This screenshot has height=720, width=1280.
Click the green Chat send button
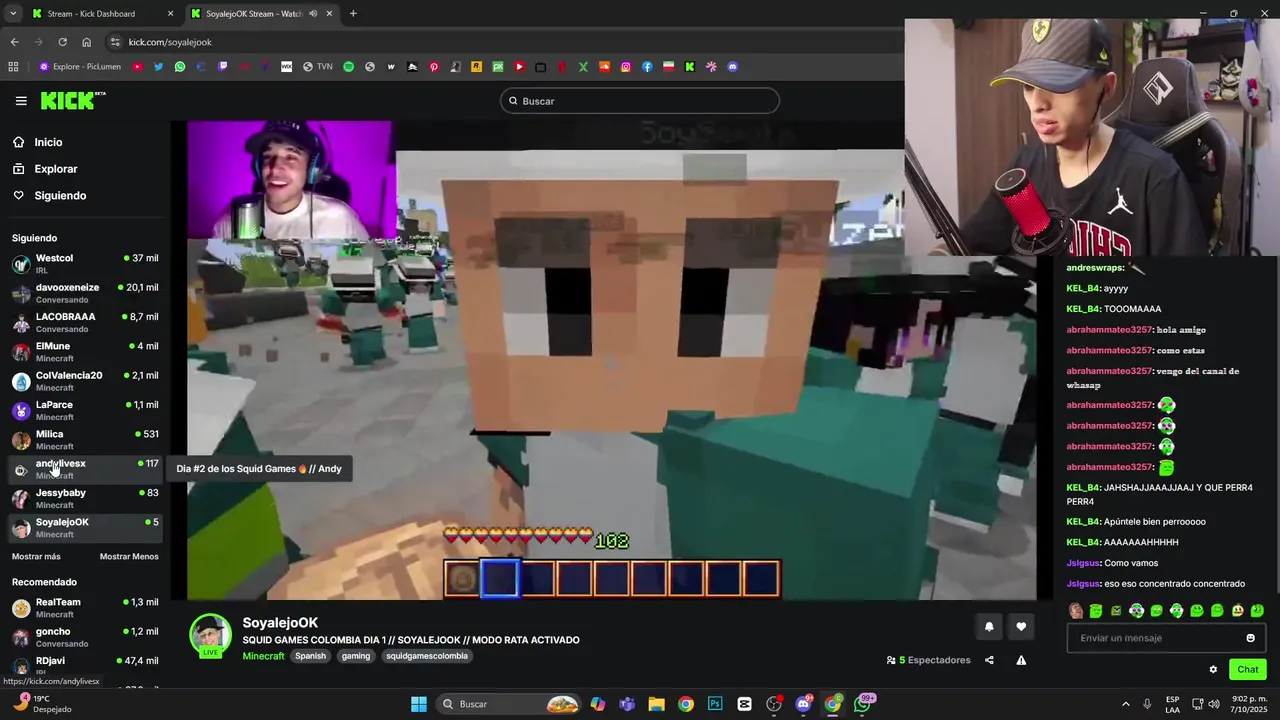click(1248, 670)
